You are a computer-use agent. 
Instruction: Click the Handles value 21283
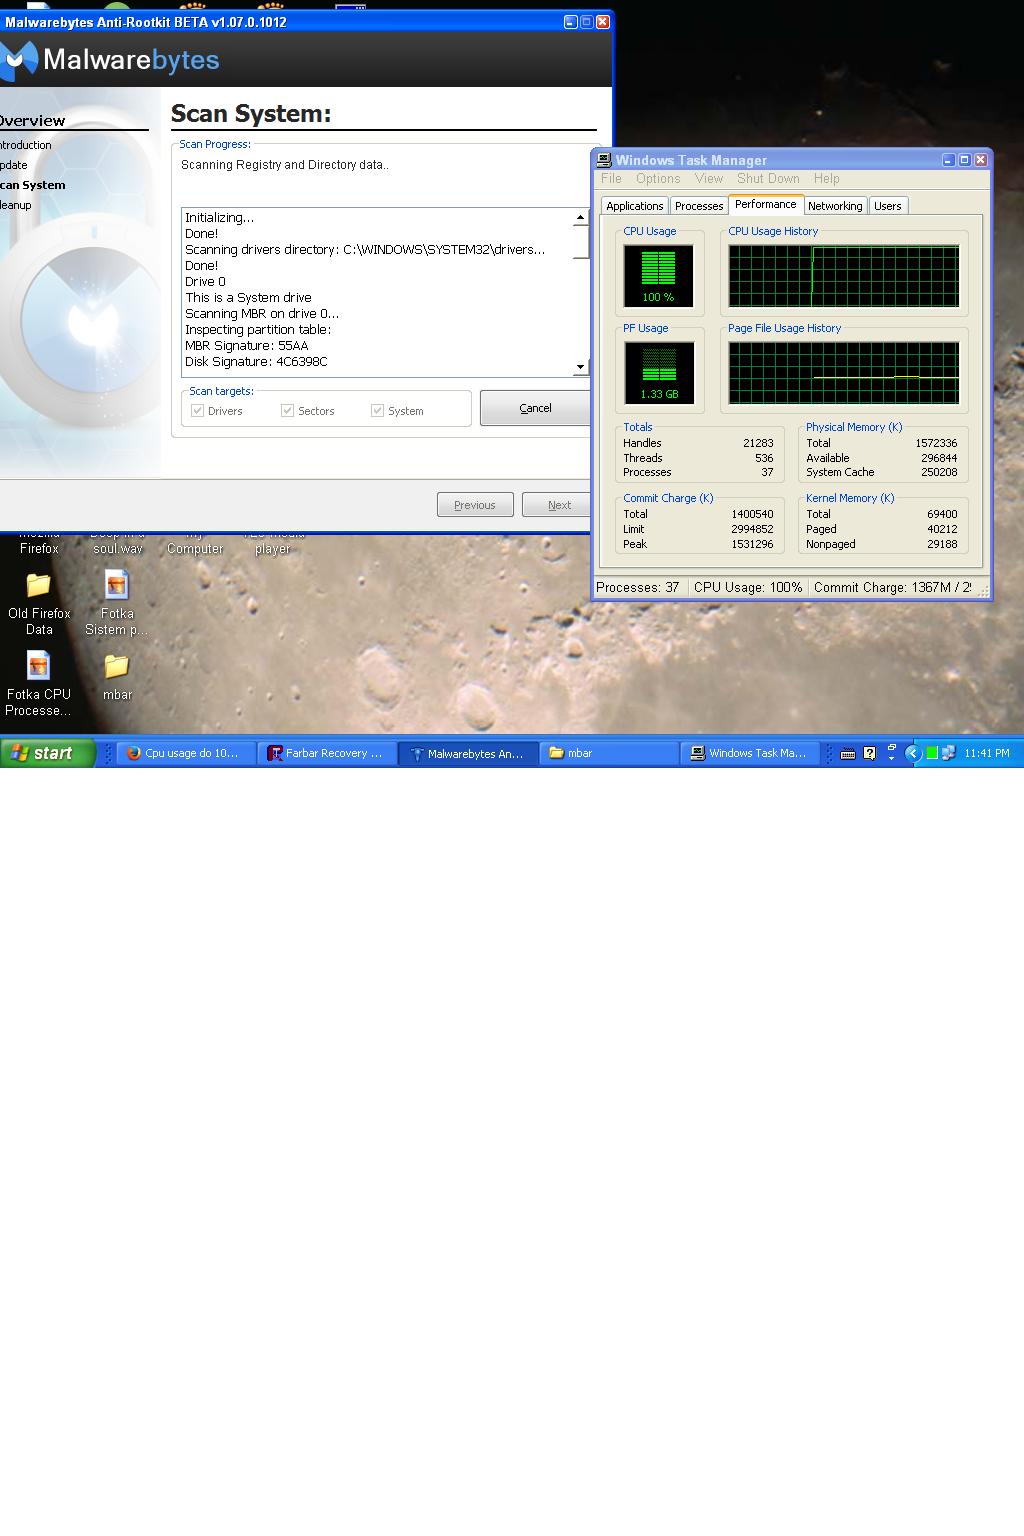pos(758,443)
